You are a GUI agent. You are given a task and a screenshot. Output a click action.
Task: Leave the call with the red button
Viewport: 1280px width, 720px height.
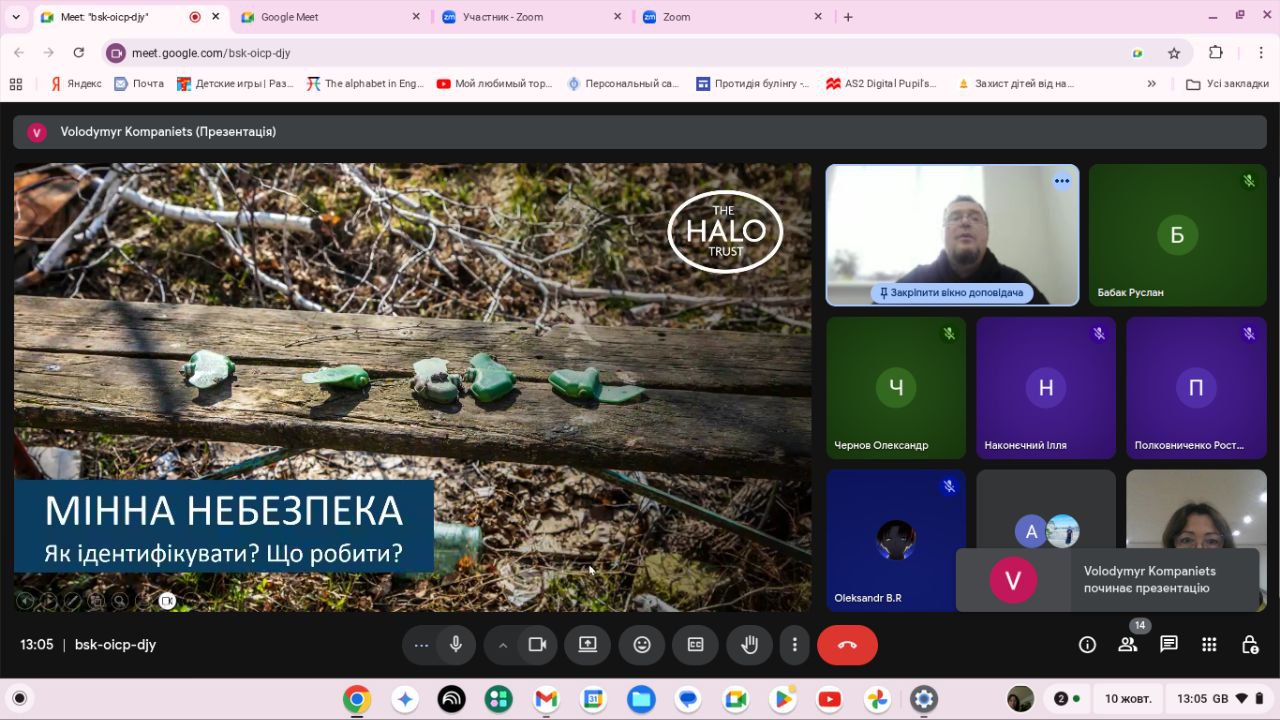click(x=847, y=645)
